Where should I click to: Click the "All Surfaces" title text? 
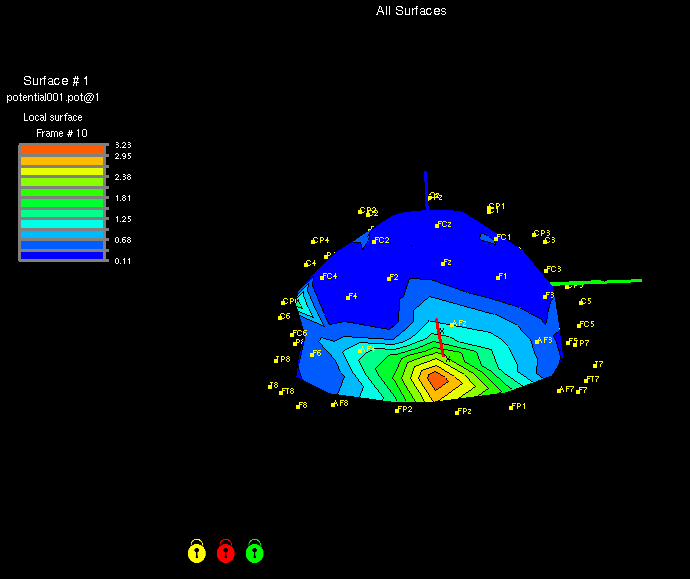coord(411,11)
